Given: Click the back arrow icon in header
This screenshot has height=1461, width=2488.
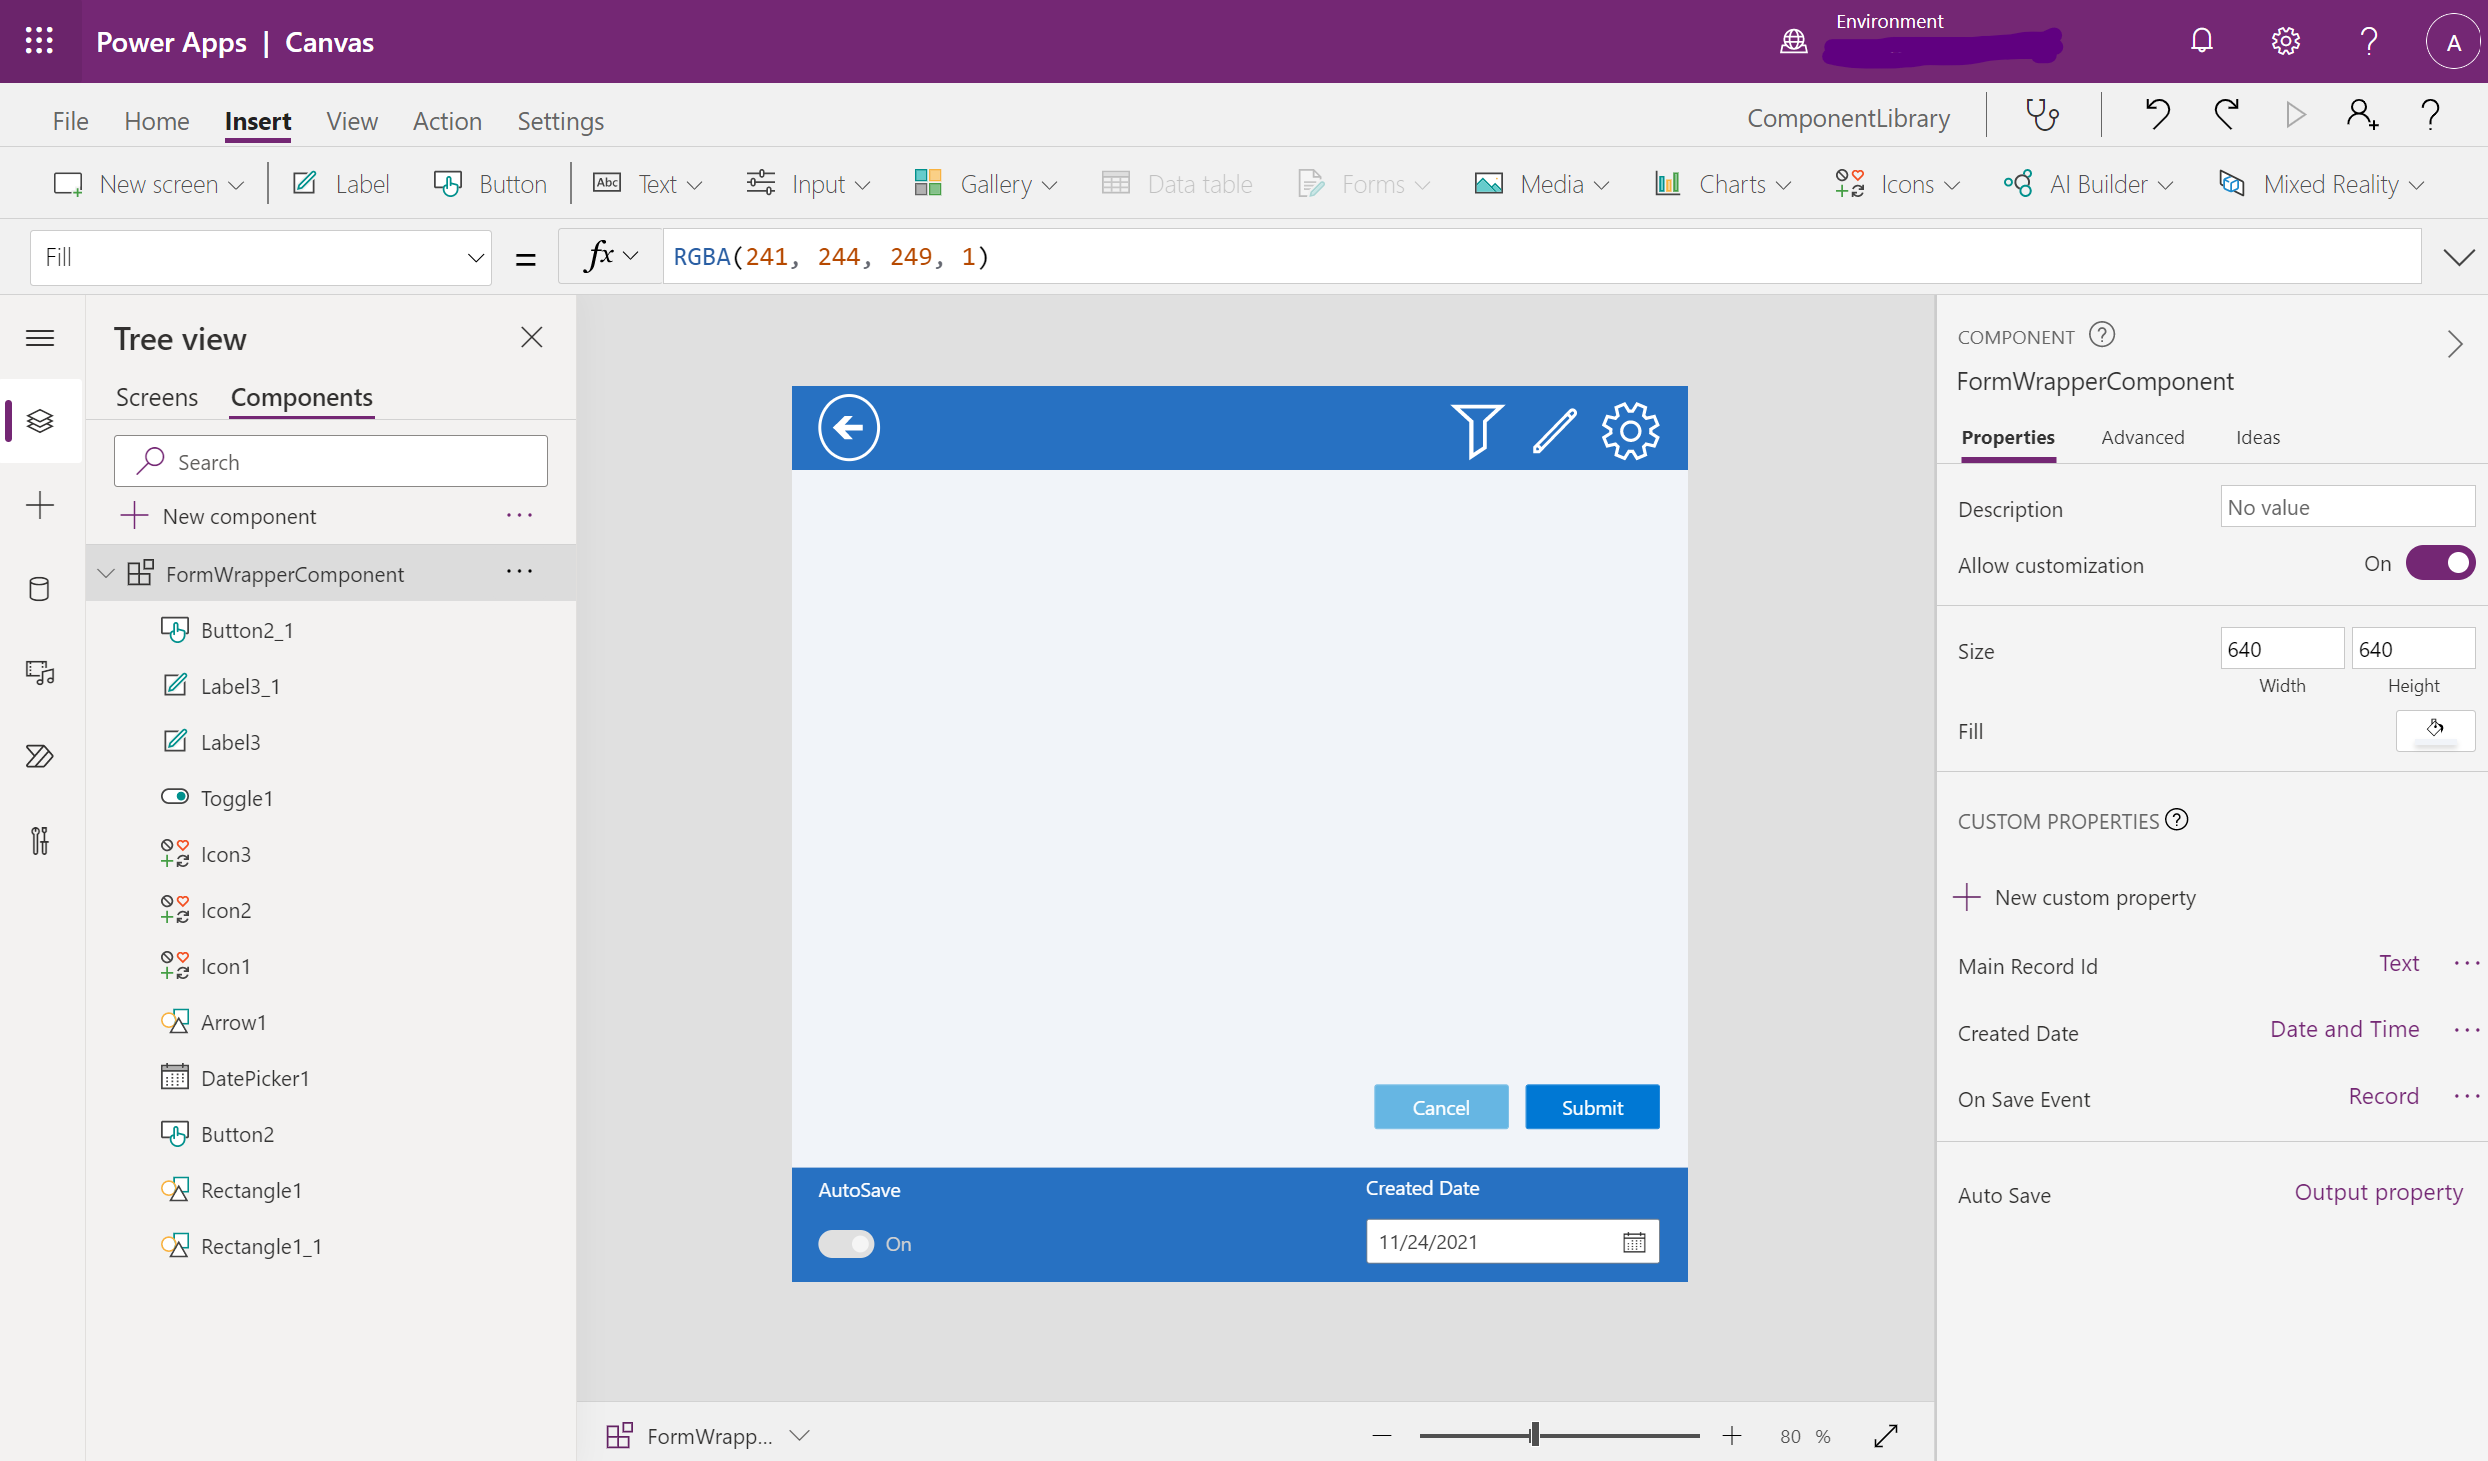Looking at the screenshot, I should pos(847,428).
